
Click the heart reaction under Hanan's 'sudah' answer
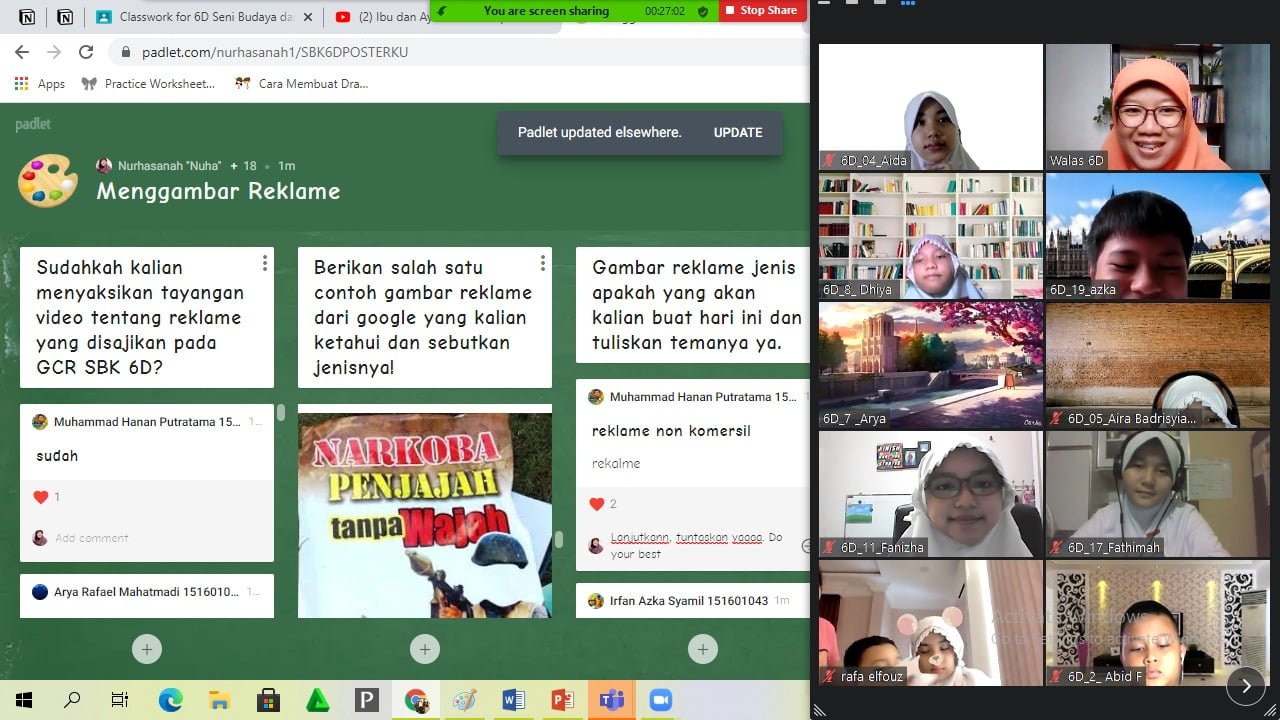point(42,497)
